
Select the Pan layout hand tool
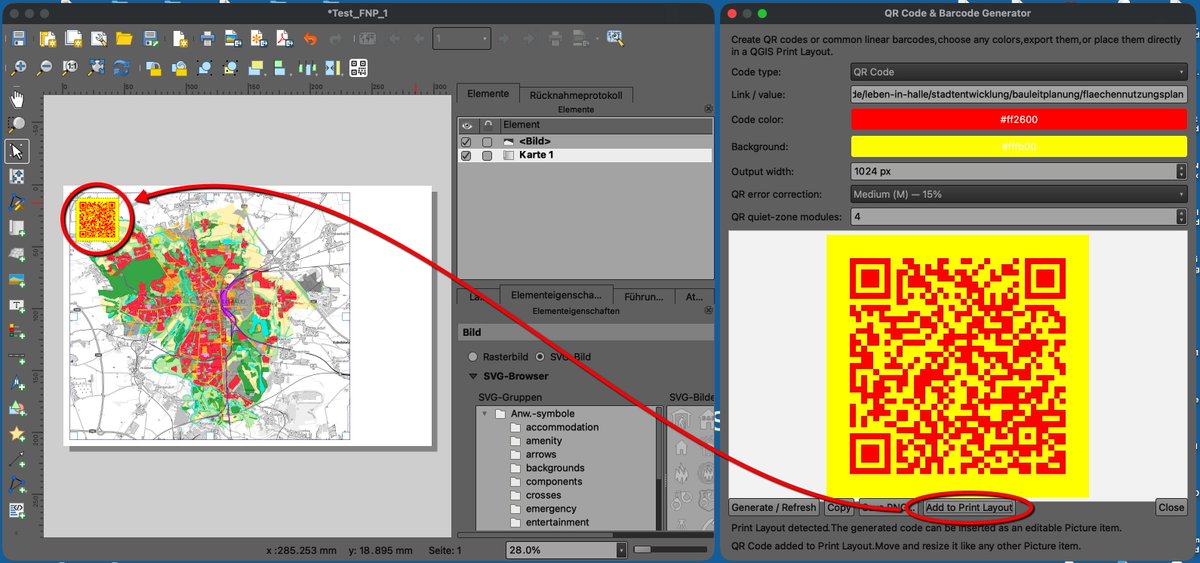click(17, 98)
